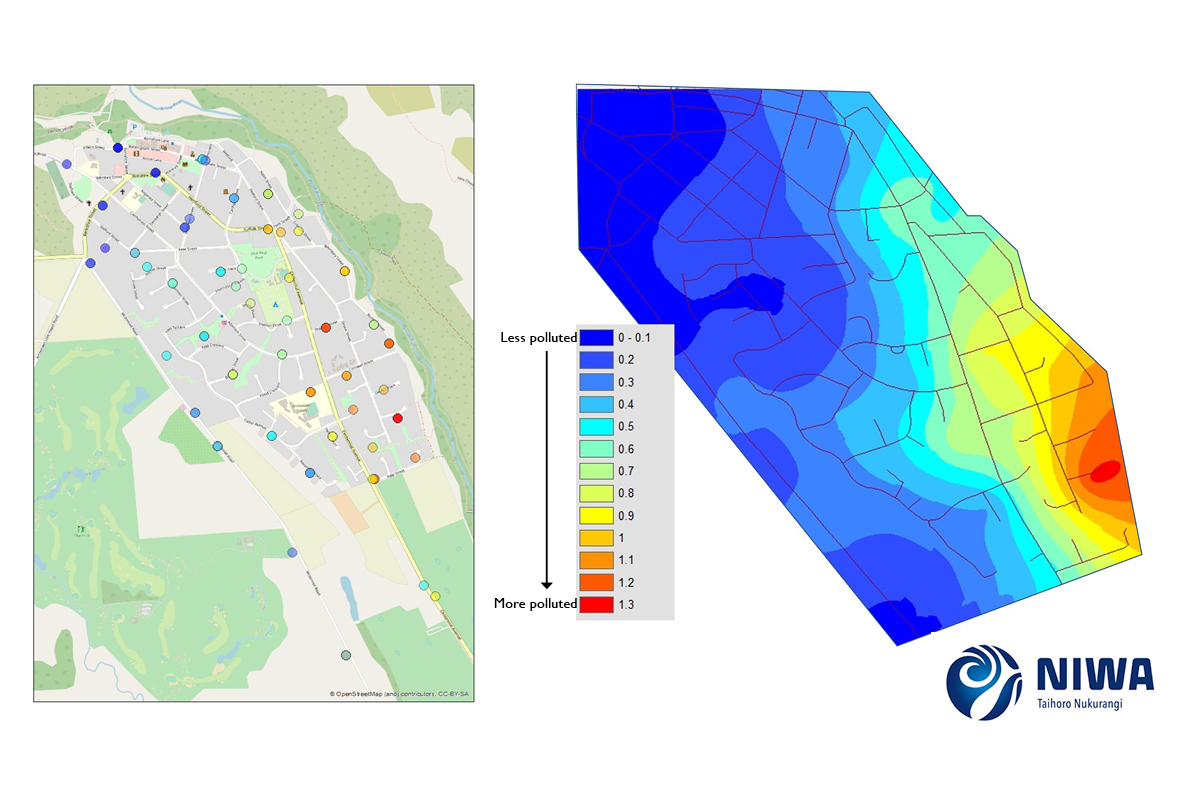
Task: Click the red hotspot oval on contour map
Action: click(x=1104, y=471)
